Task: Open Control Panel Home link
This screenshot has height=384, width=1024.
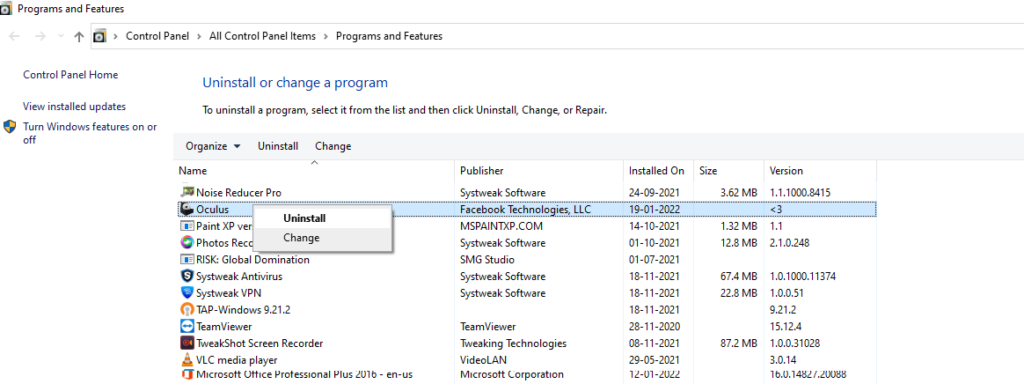Action: point(71,74)
